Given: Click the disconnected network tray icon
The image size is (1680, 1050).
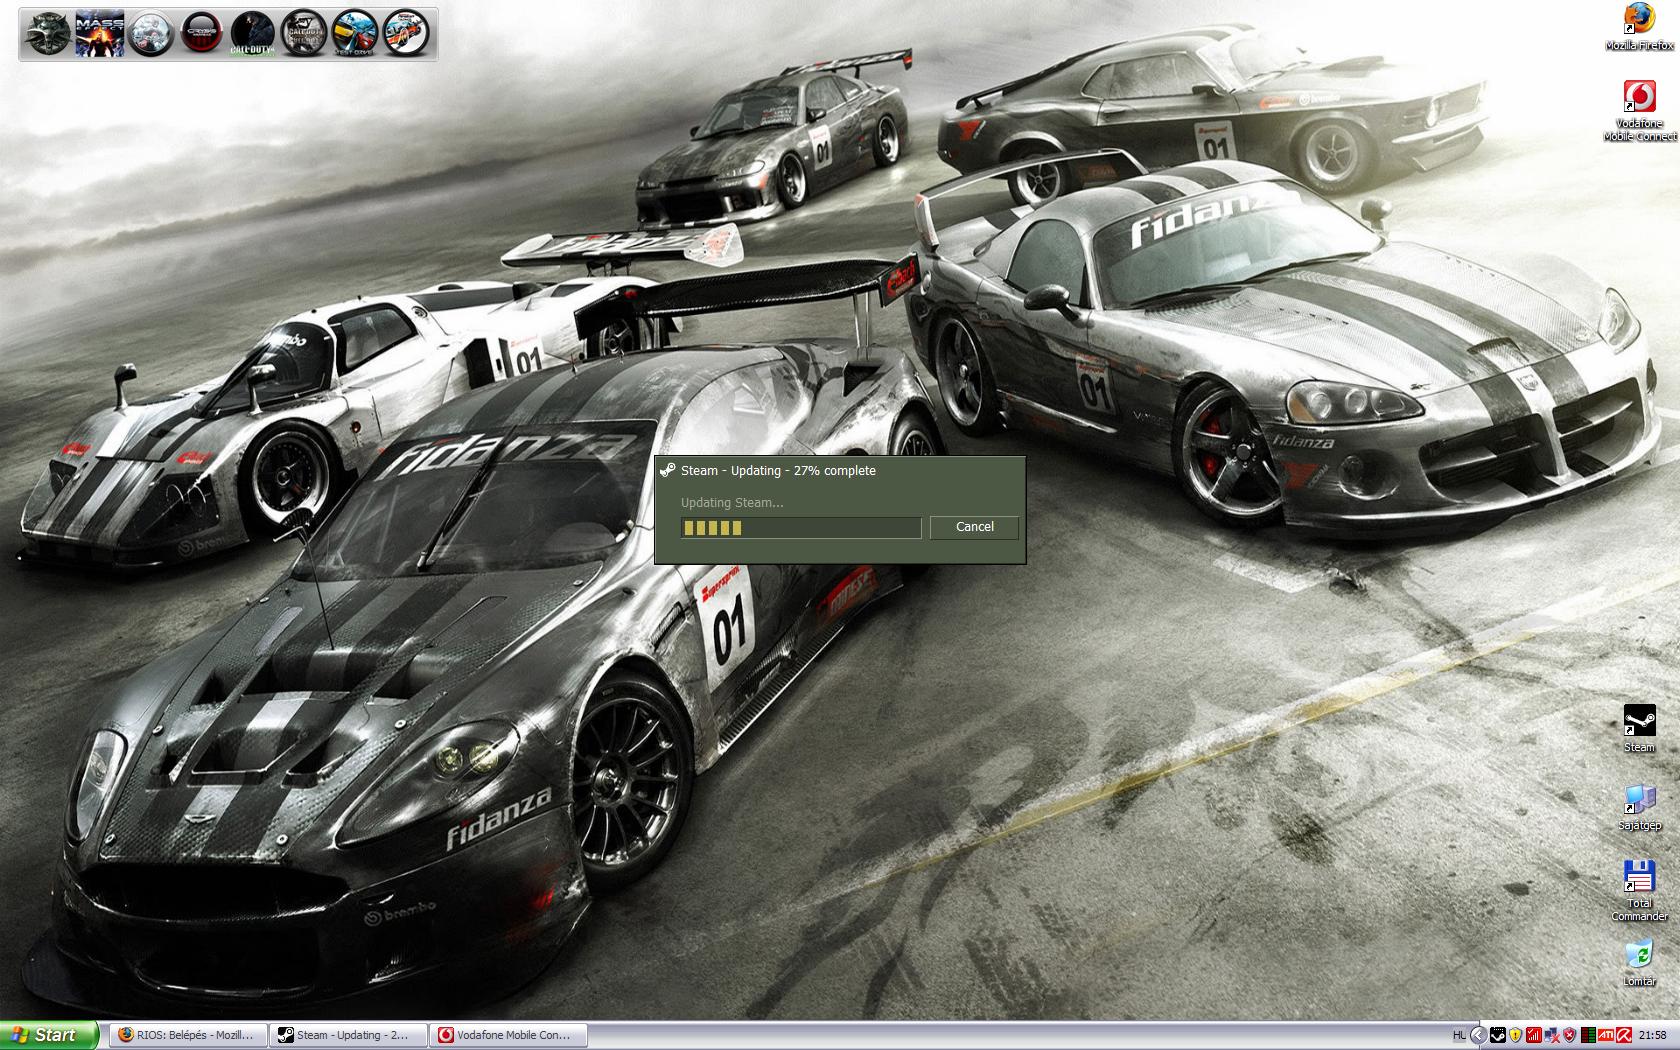Looking at the screenshot, I should tap(1552, 1035).
